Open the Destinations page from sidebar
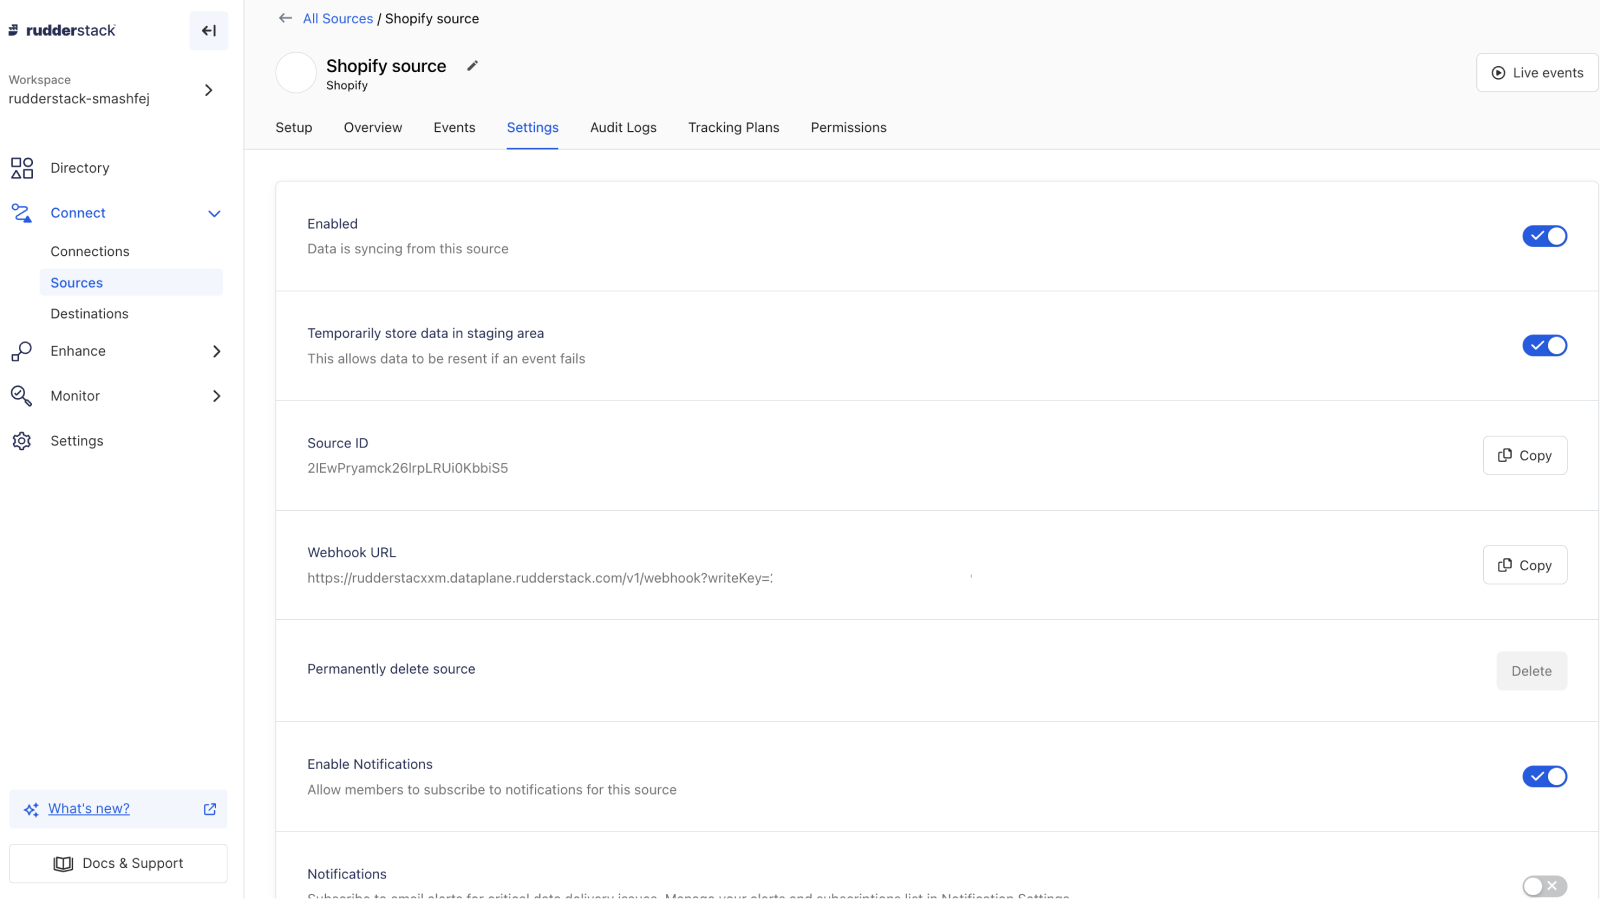Viewport: 1600px width, 900px height. point(89,313)
